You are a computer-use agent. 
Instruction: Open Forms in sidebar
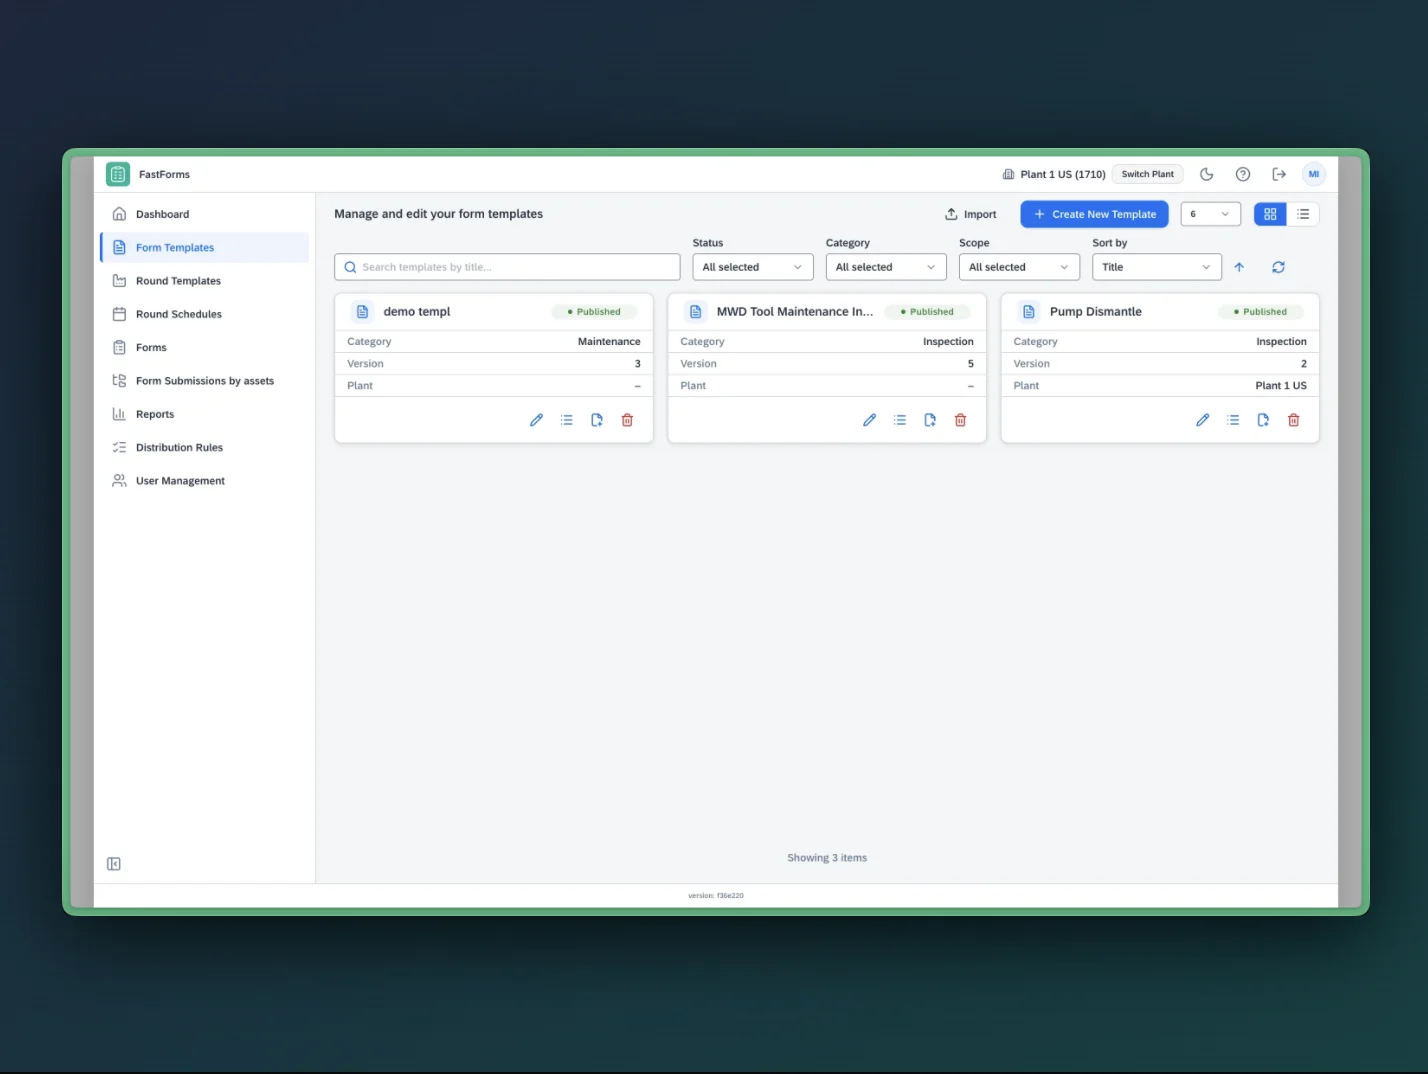tap(204, 348)
